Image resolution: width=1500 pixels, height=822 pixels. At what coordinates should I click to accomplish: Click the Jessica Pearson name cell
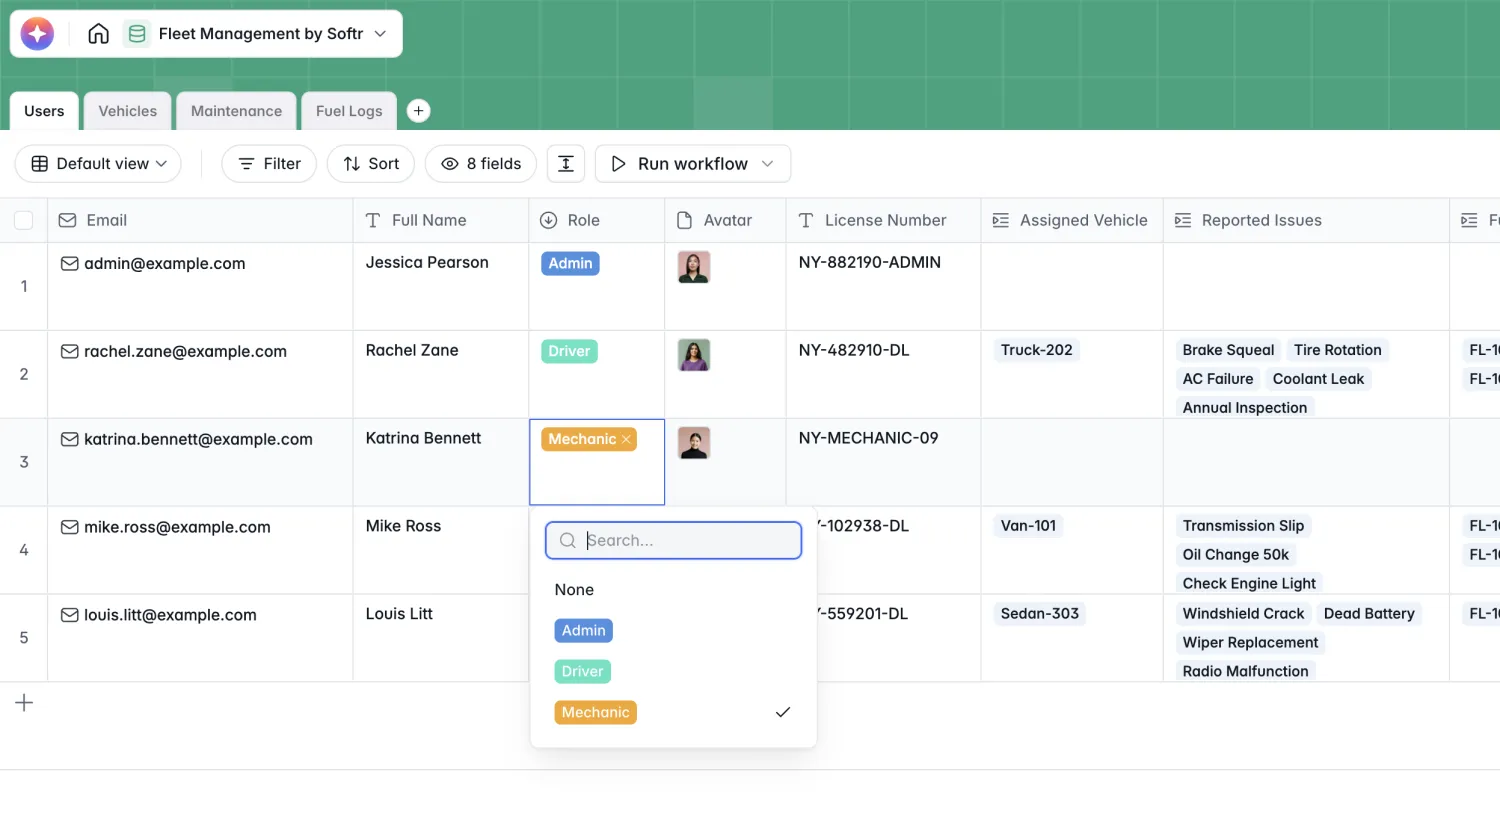[440, 286]
